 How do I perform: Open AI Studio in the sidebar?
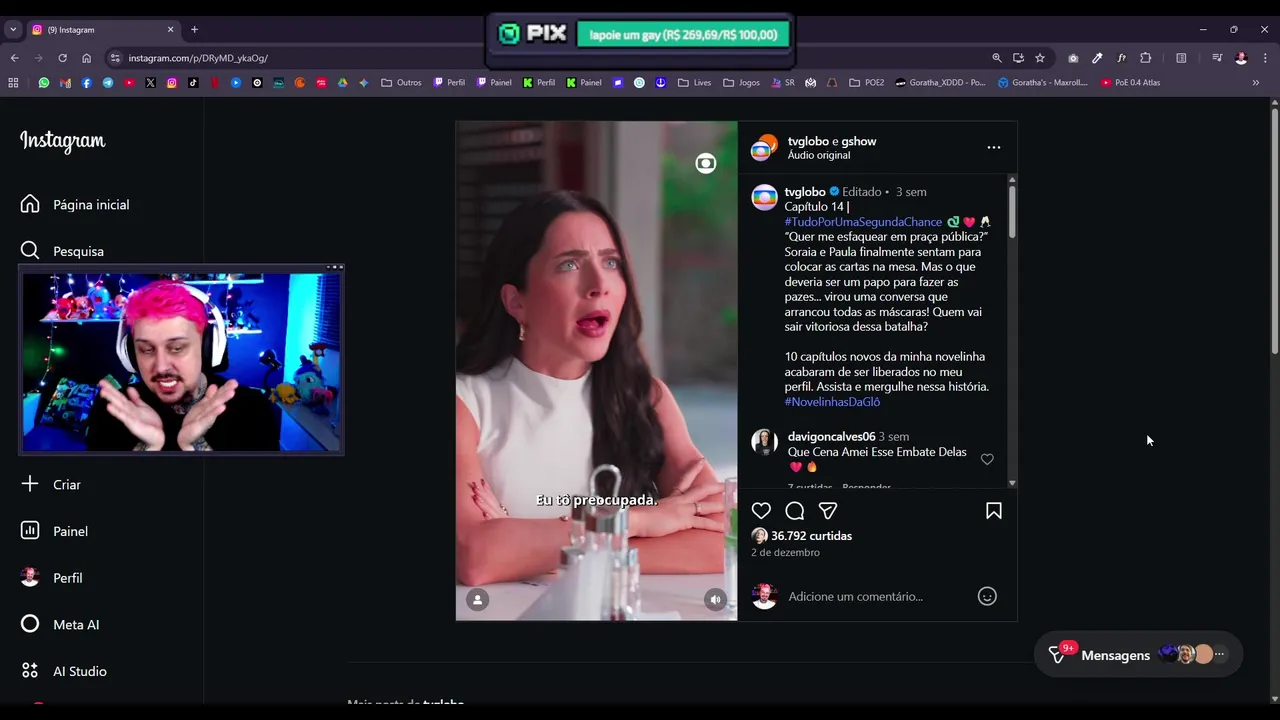(63, 671)
